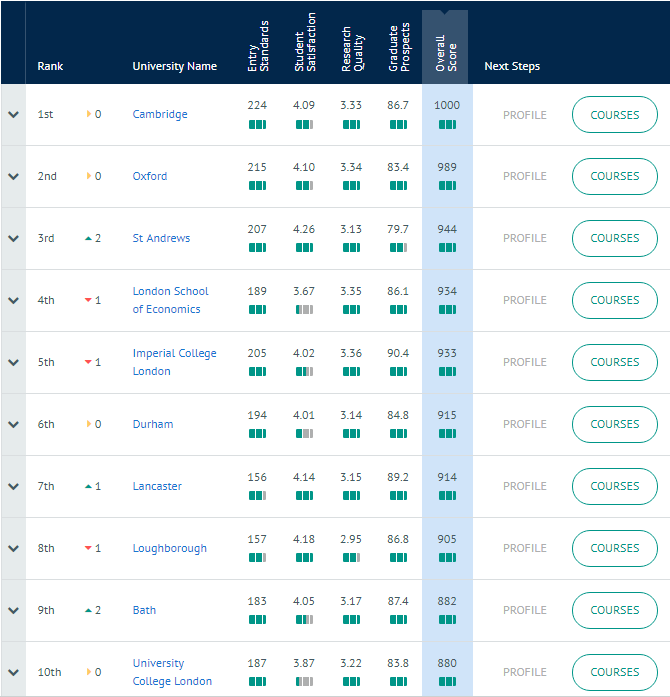Expand the St Andrews row chevron
Image resolution: width=670 pixels, height=697 pixels.
13,238
